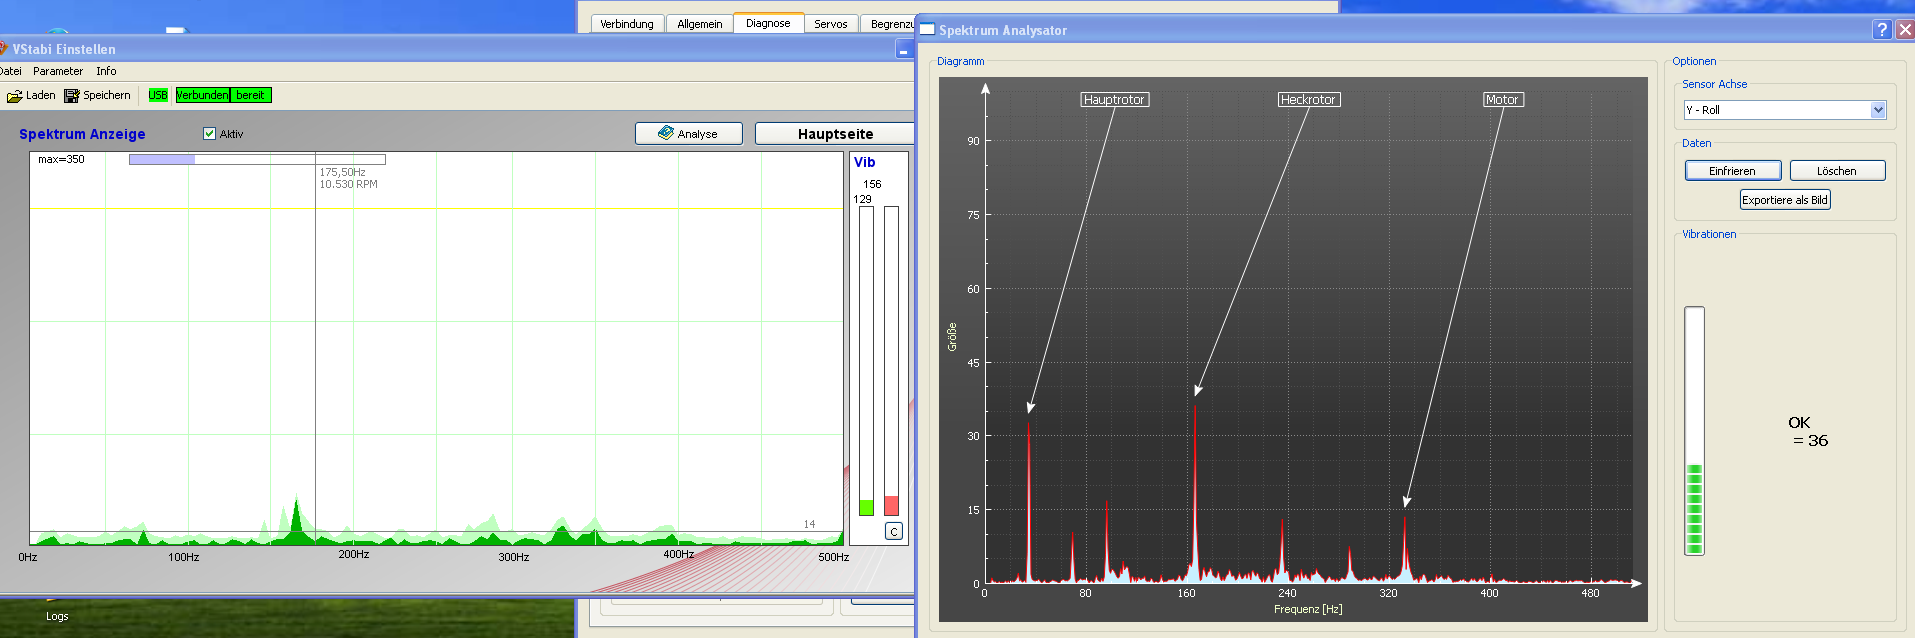Click the max=350 scale slider bar
Viewport: 1915px width, 638px height.
(x=257, y=159)
